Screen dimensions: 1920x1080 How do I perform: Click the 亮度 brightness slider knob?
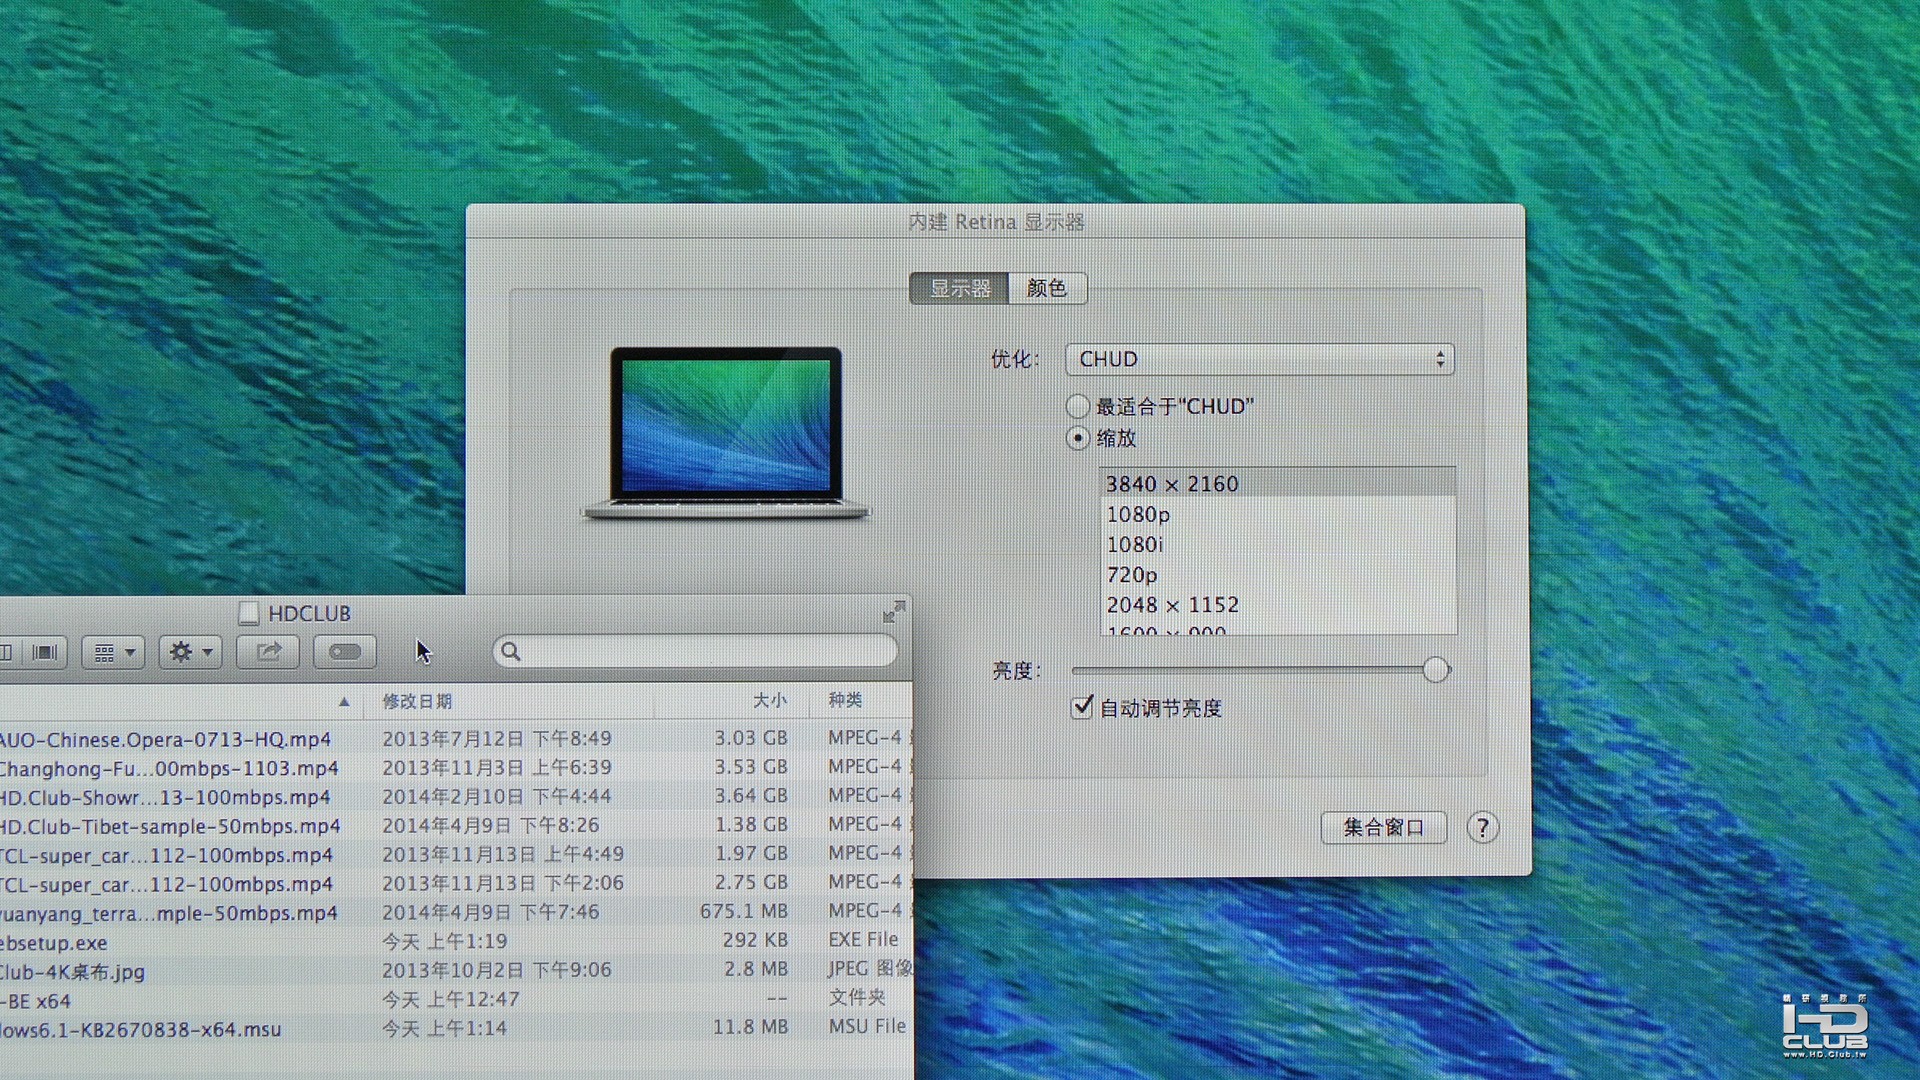click(1435, 670)
